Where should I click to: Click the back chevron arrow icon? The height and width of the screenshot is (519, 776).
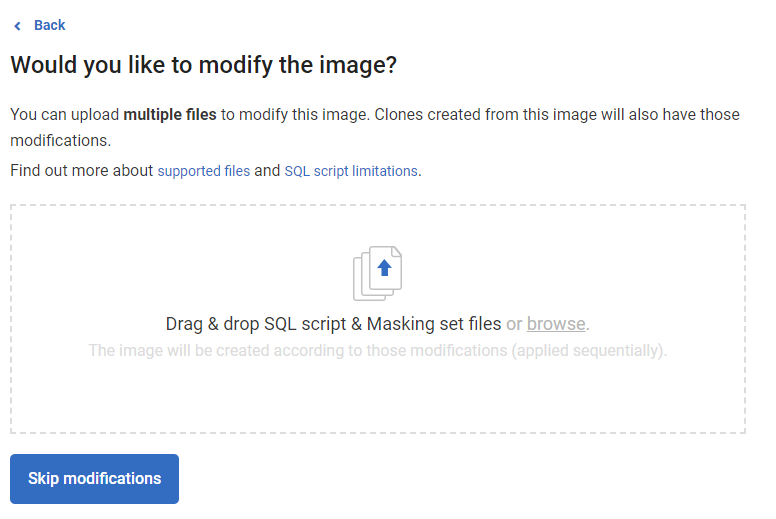(x=17, y=26)
